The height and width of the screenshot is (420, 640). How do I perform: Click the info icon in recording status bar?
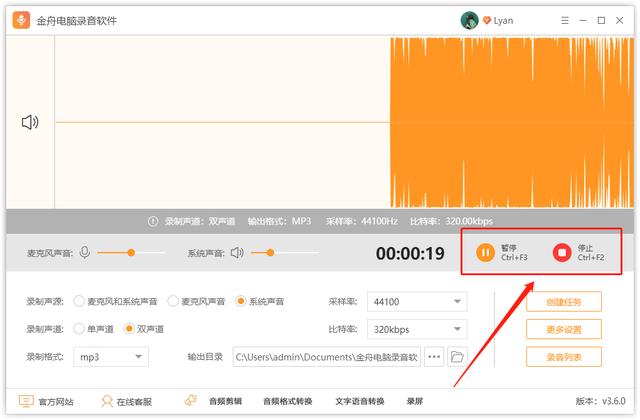pyautogui.click(x=153, y=221)
